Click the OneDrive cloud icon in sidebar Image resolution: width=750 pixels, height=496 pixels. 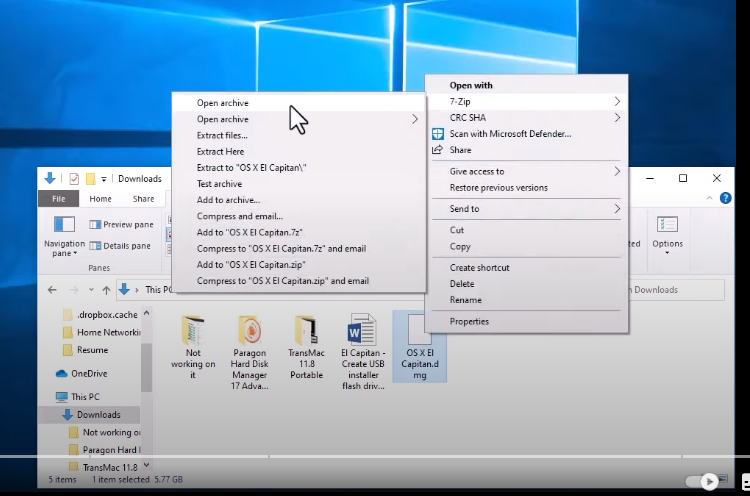(x=61, y=374)
